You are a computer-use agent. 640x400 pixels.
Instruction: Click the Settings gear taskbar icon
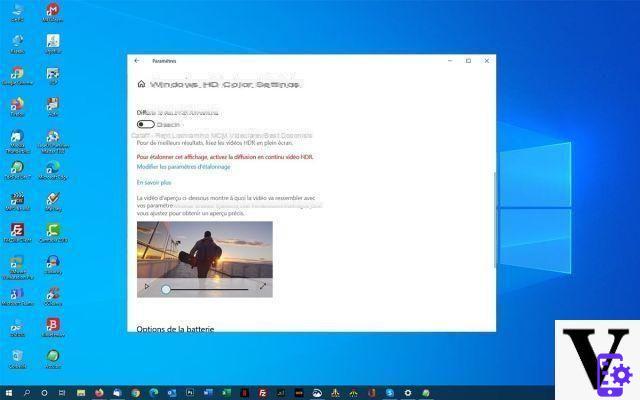coord(408,393)
